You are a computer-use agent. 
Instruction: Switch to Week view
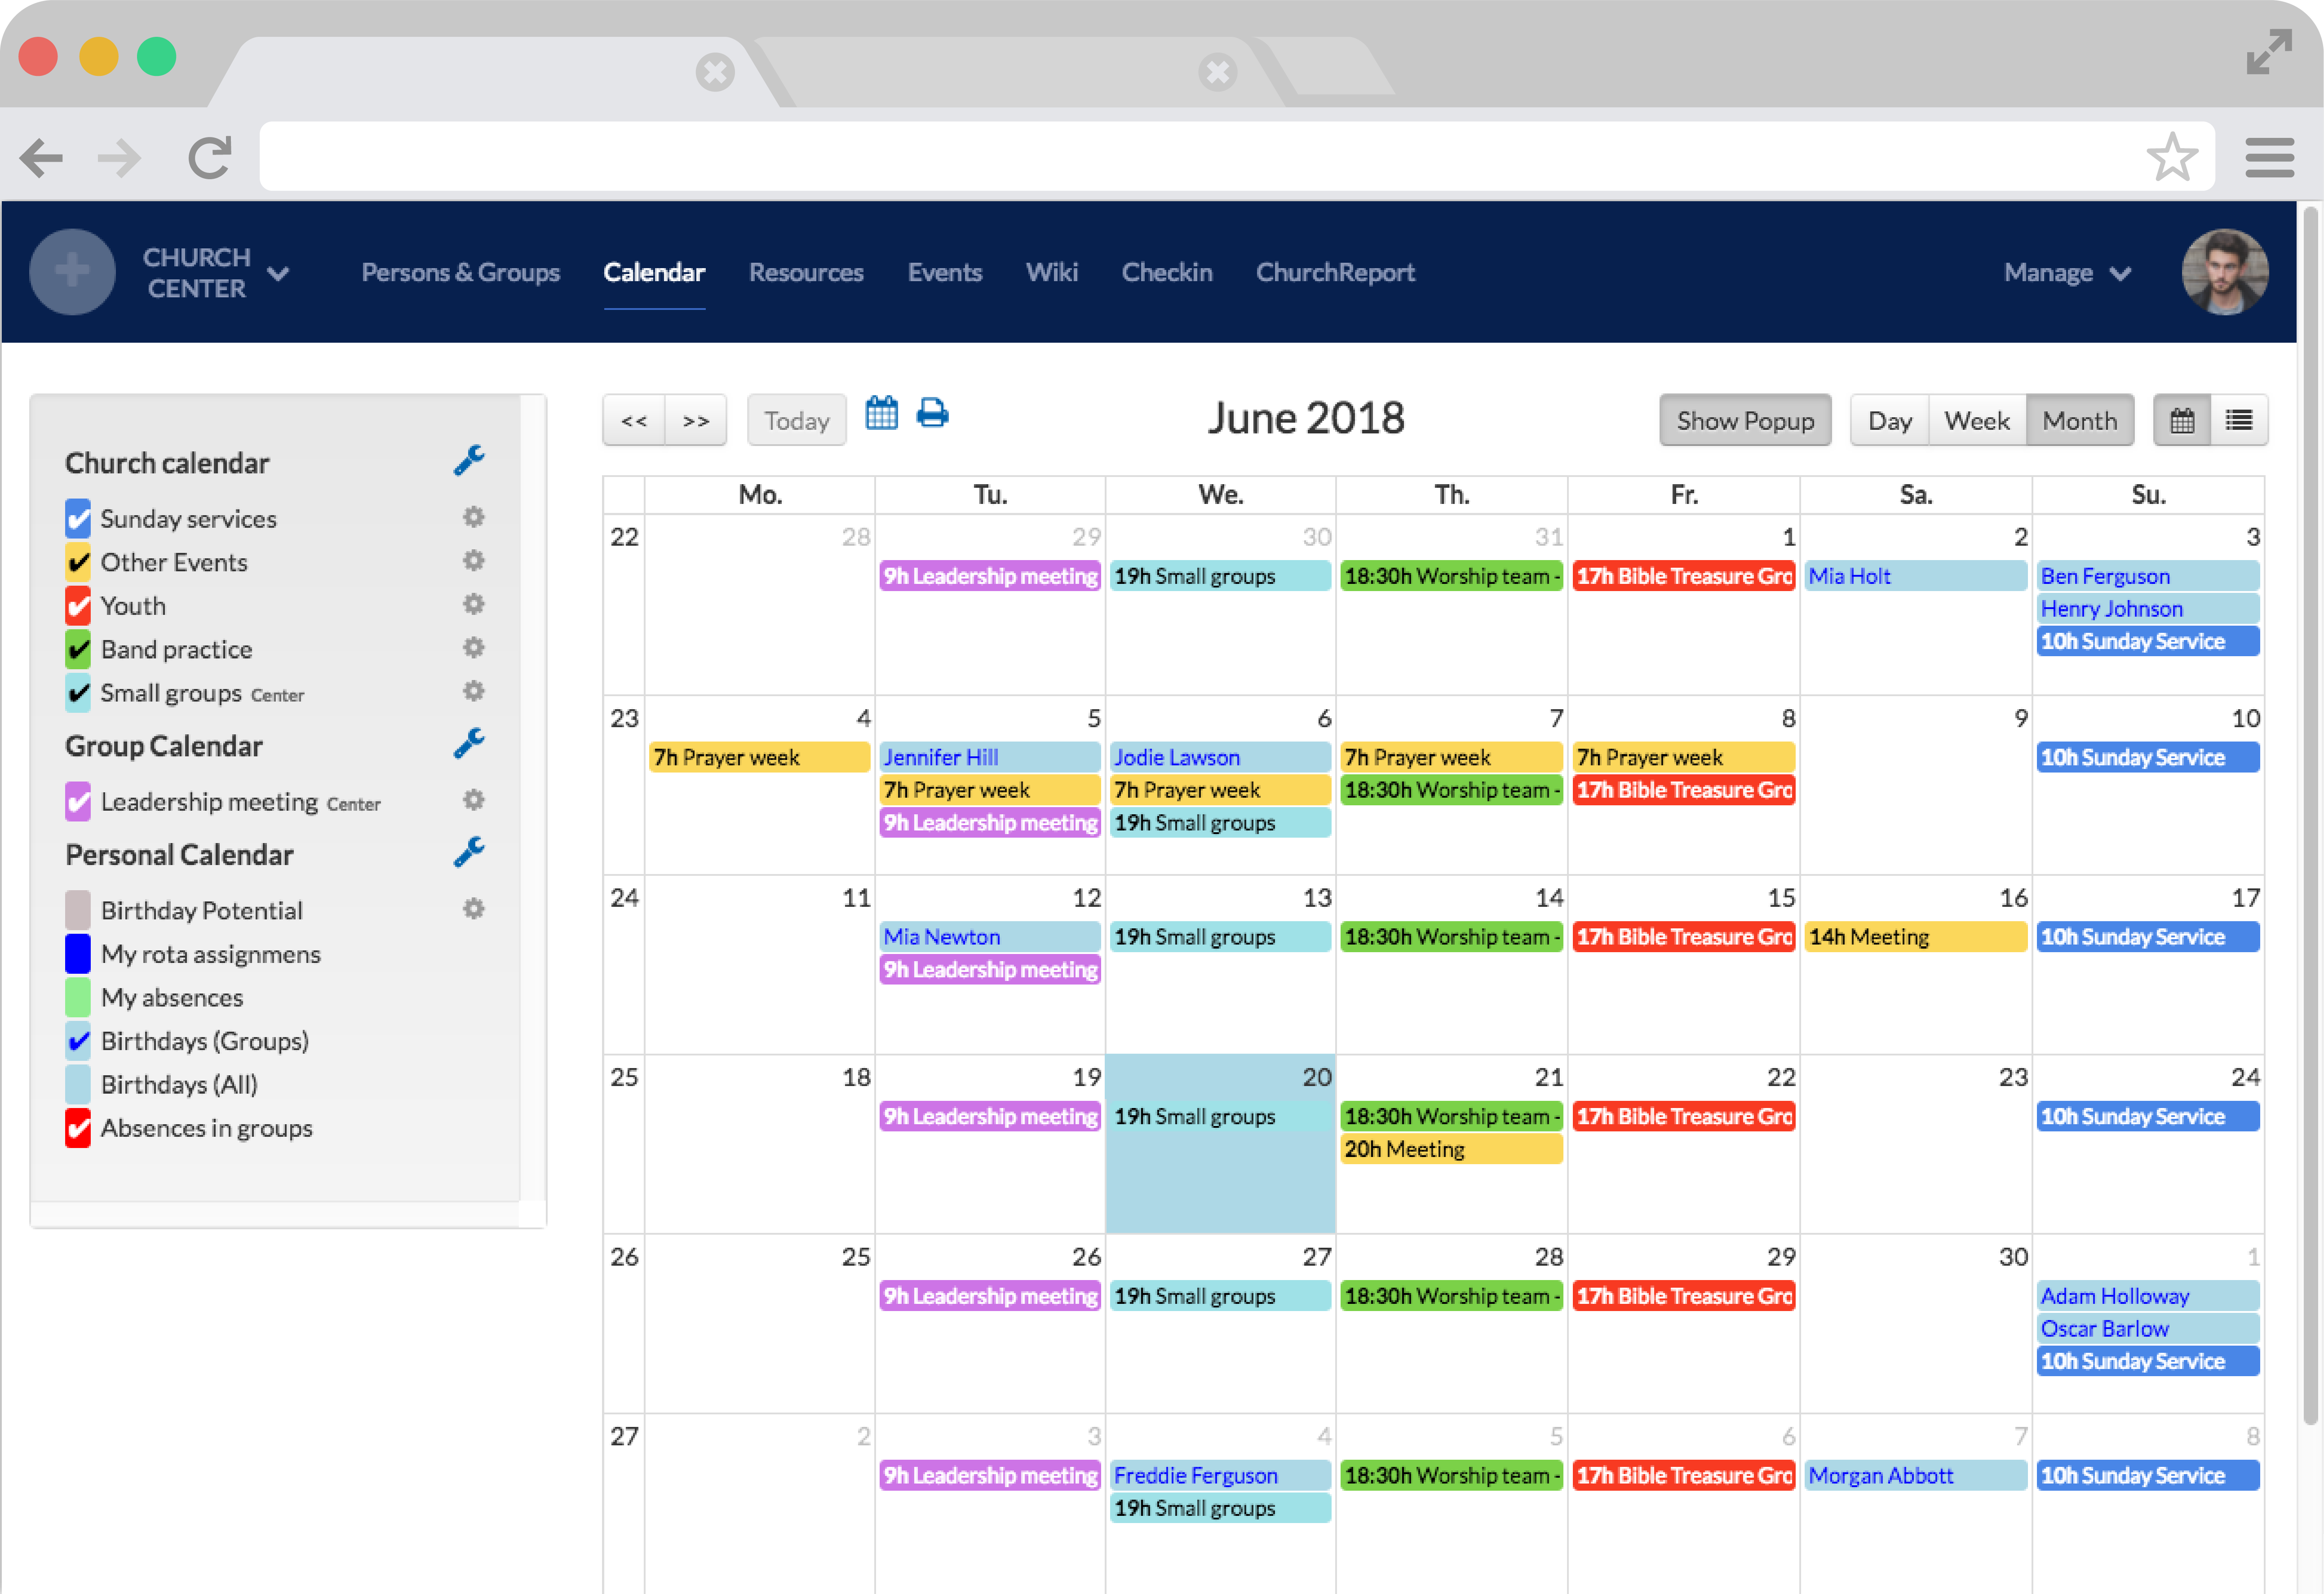pos(1977,420)
